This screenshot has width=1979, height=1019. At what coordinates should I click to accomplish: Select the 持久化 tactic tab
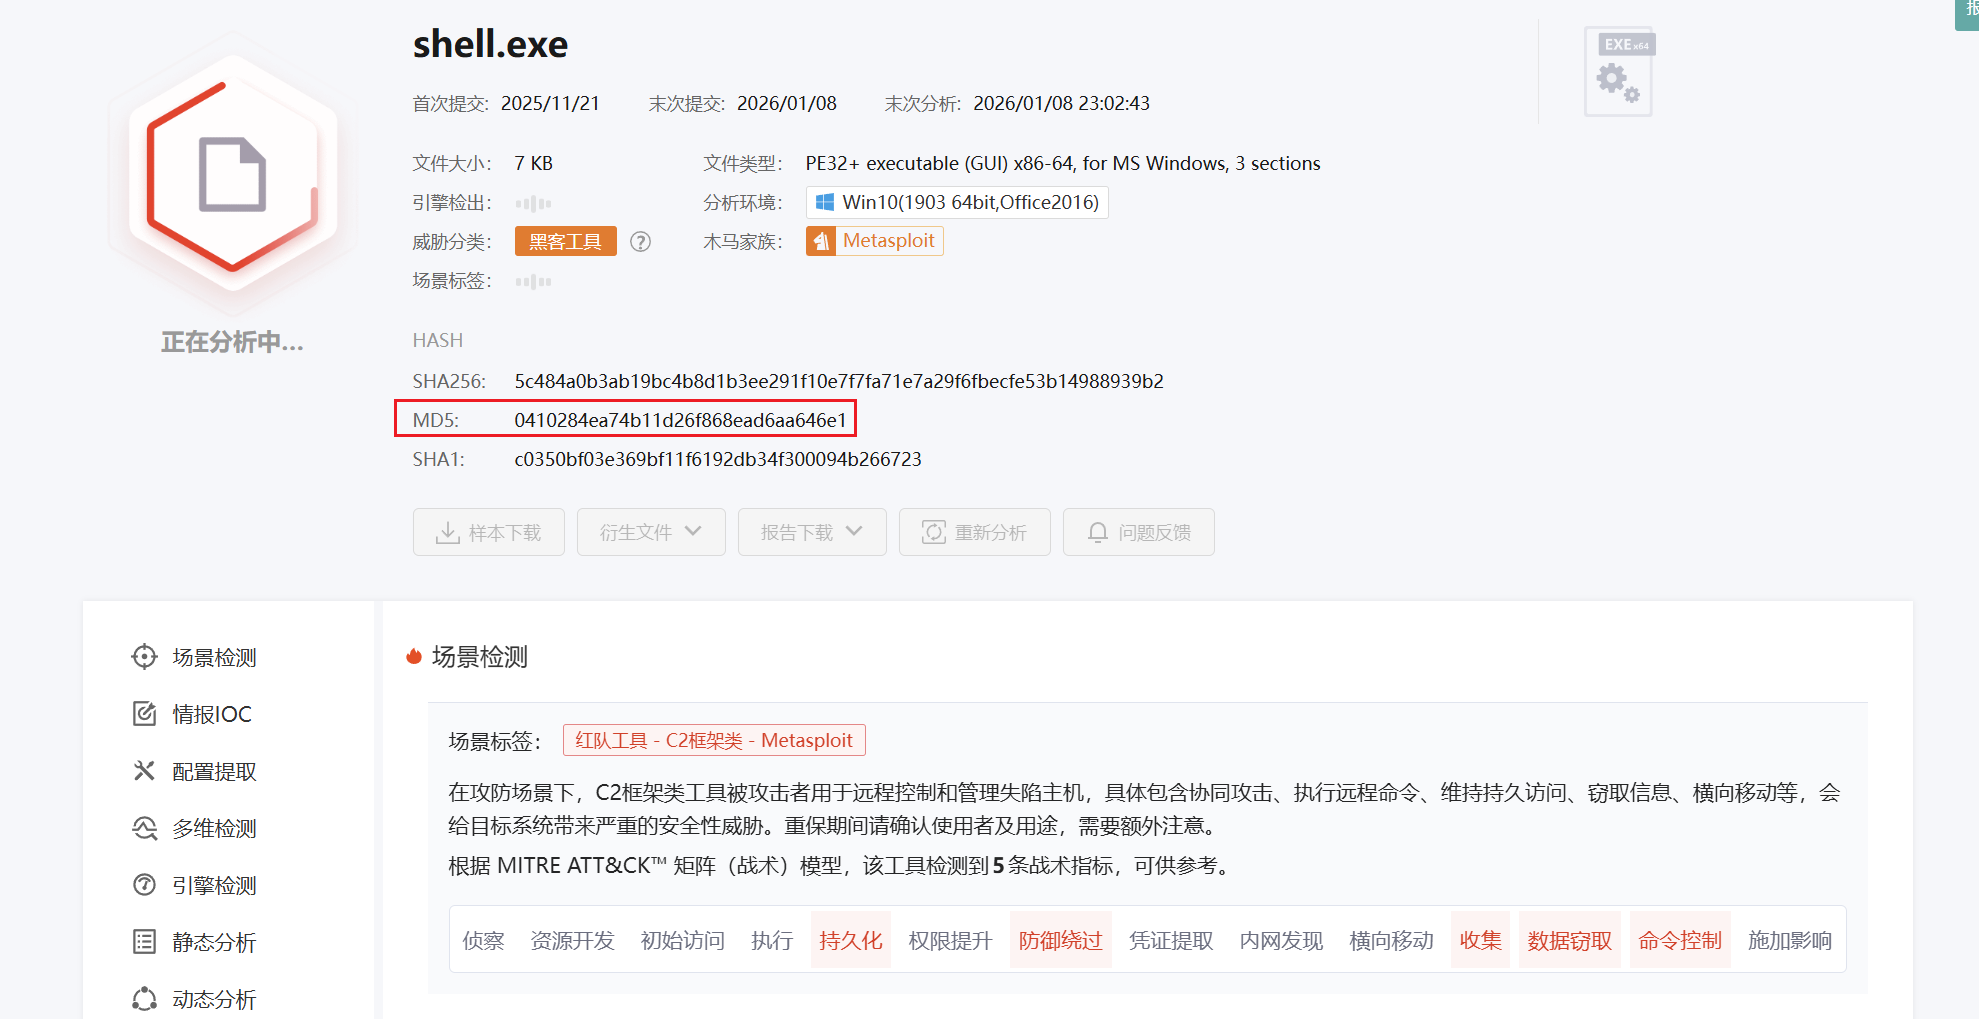point(850,940)
